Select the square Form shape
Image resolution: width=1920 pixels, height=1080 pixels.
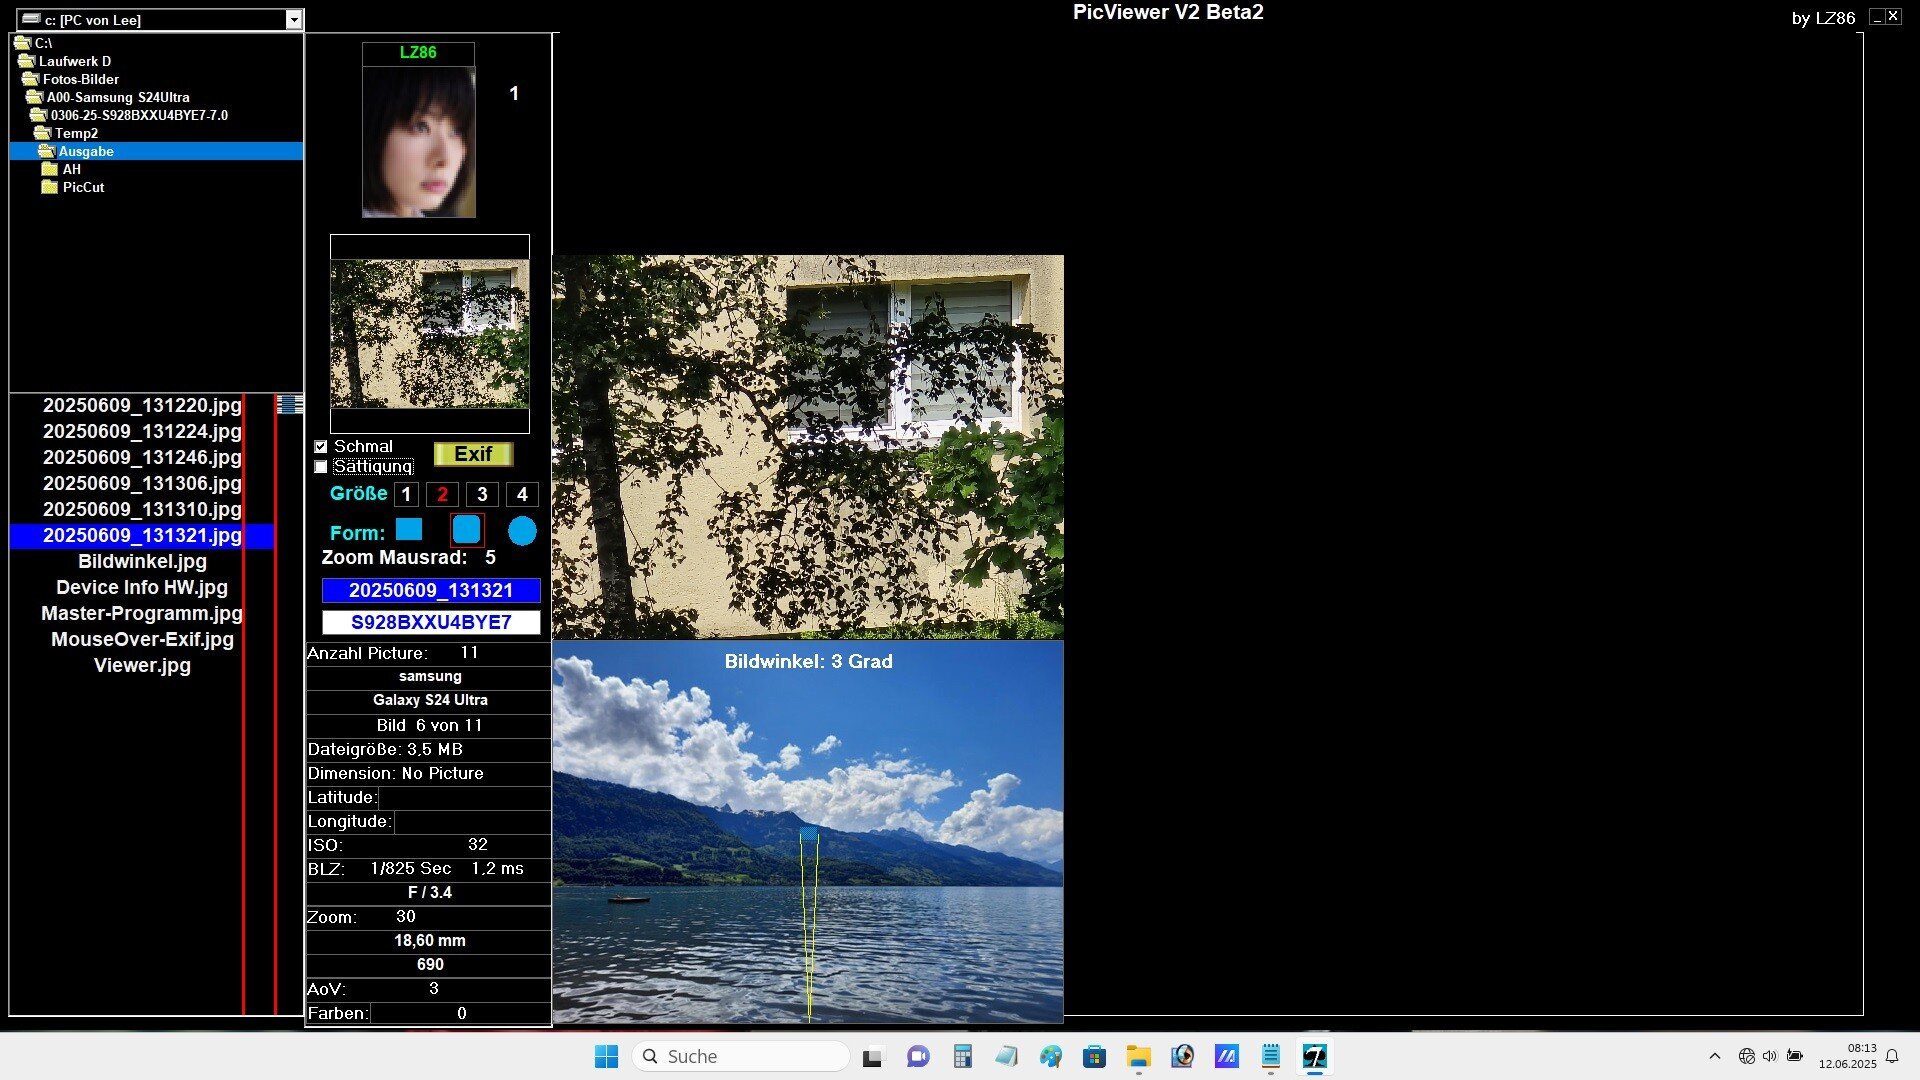[409, 530]
